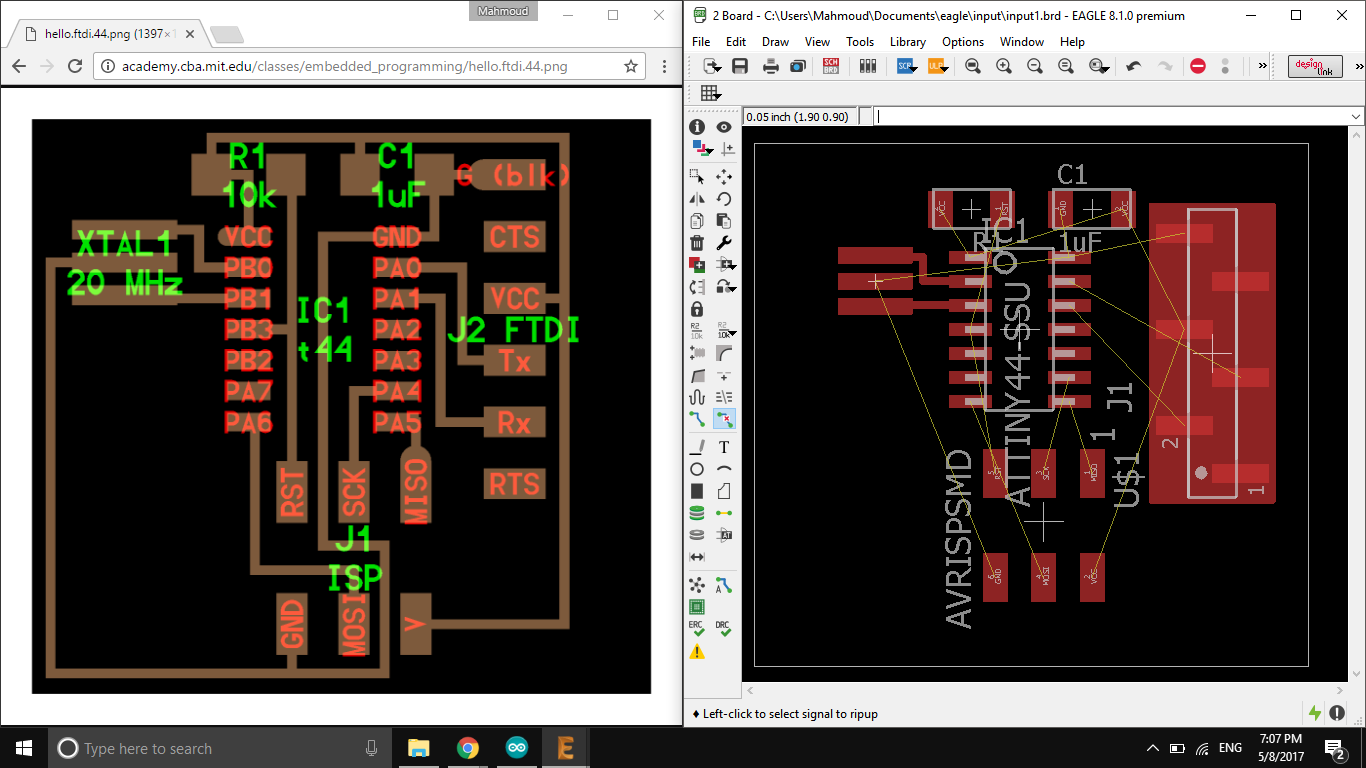Screen dimensions: 1366x768
Task: Open the SCR script dropdown
Action: coord(906,66)
